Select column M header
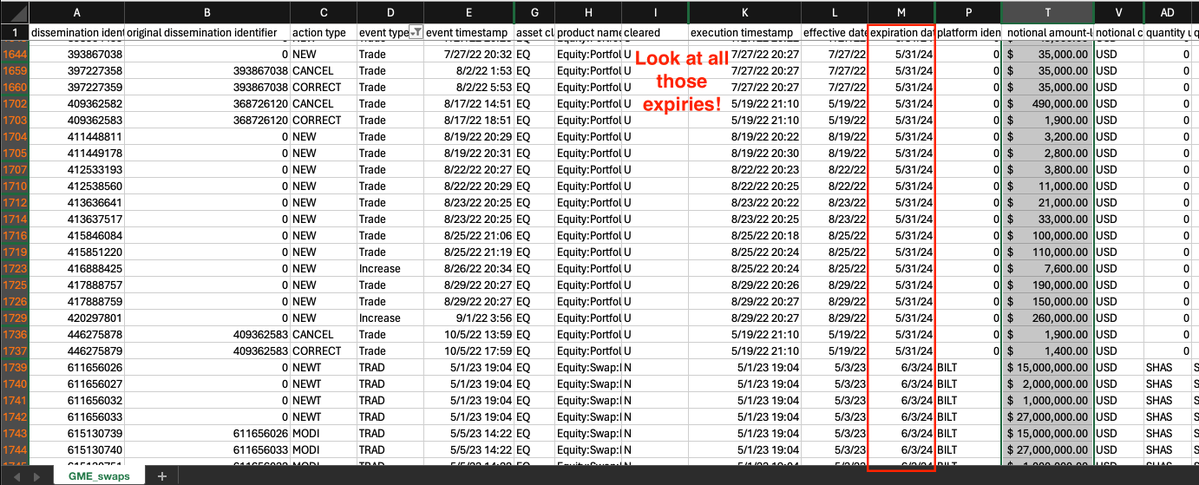1199x485 pixels. pyautogui.click(x=901, y=11)
